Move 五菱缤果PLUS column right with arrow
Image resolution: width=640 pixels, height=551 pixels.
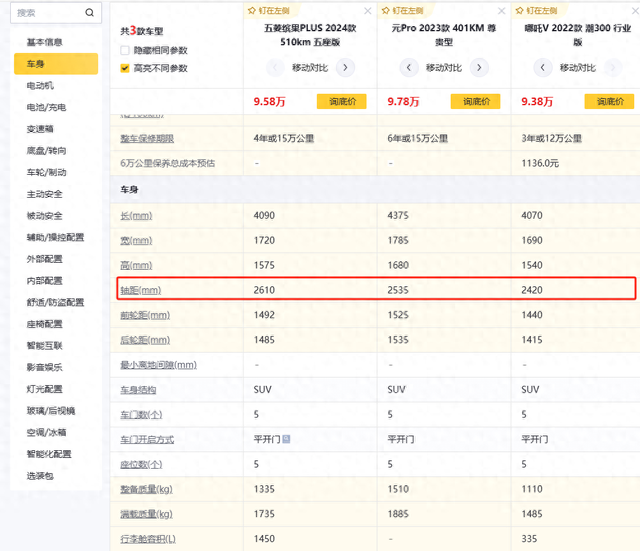click(x=345, y=68)
